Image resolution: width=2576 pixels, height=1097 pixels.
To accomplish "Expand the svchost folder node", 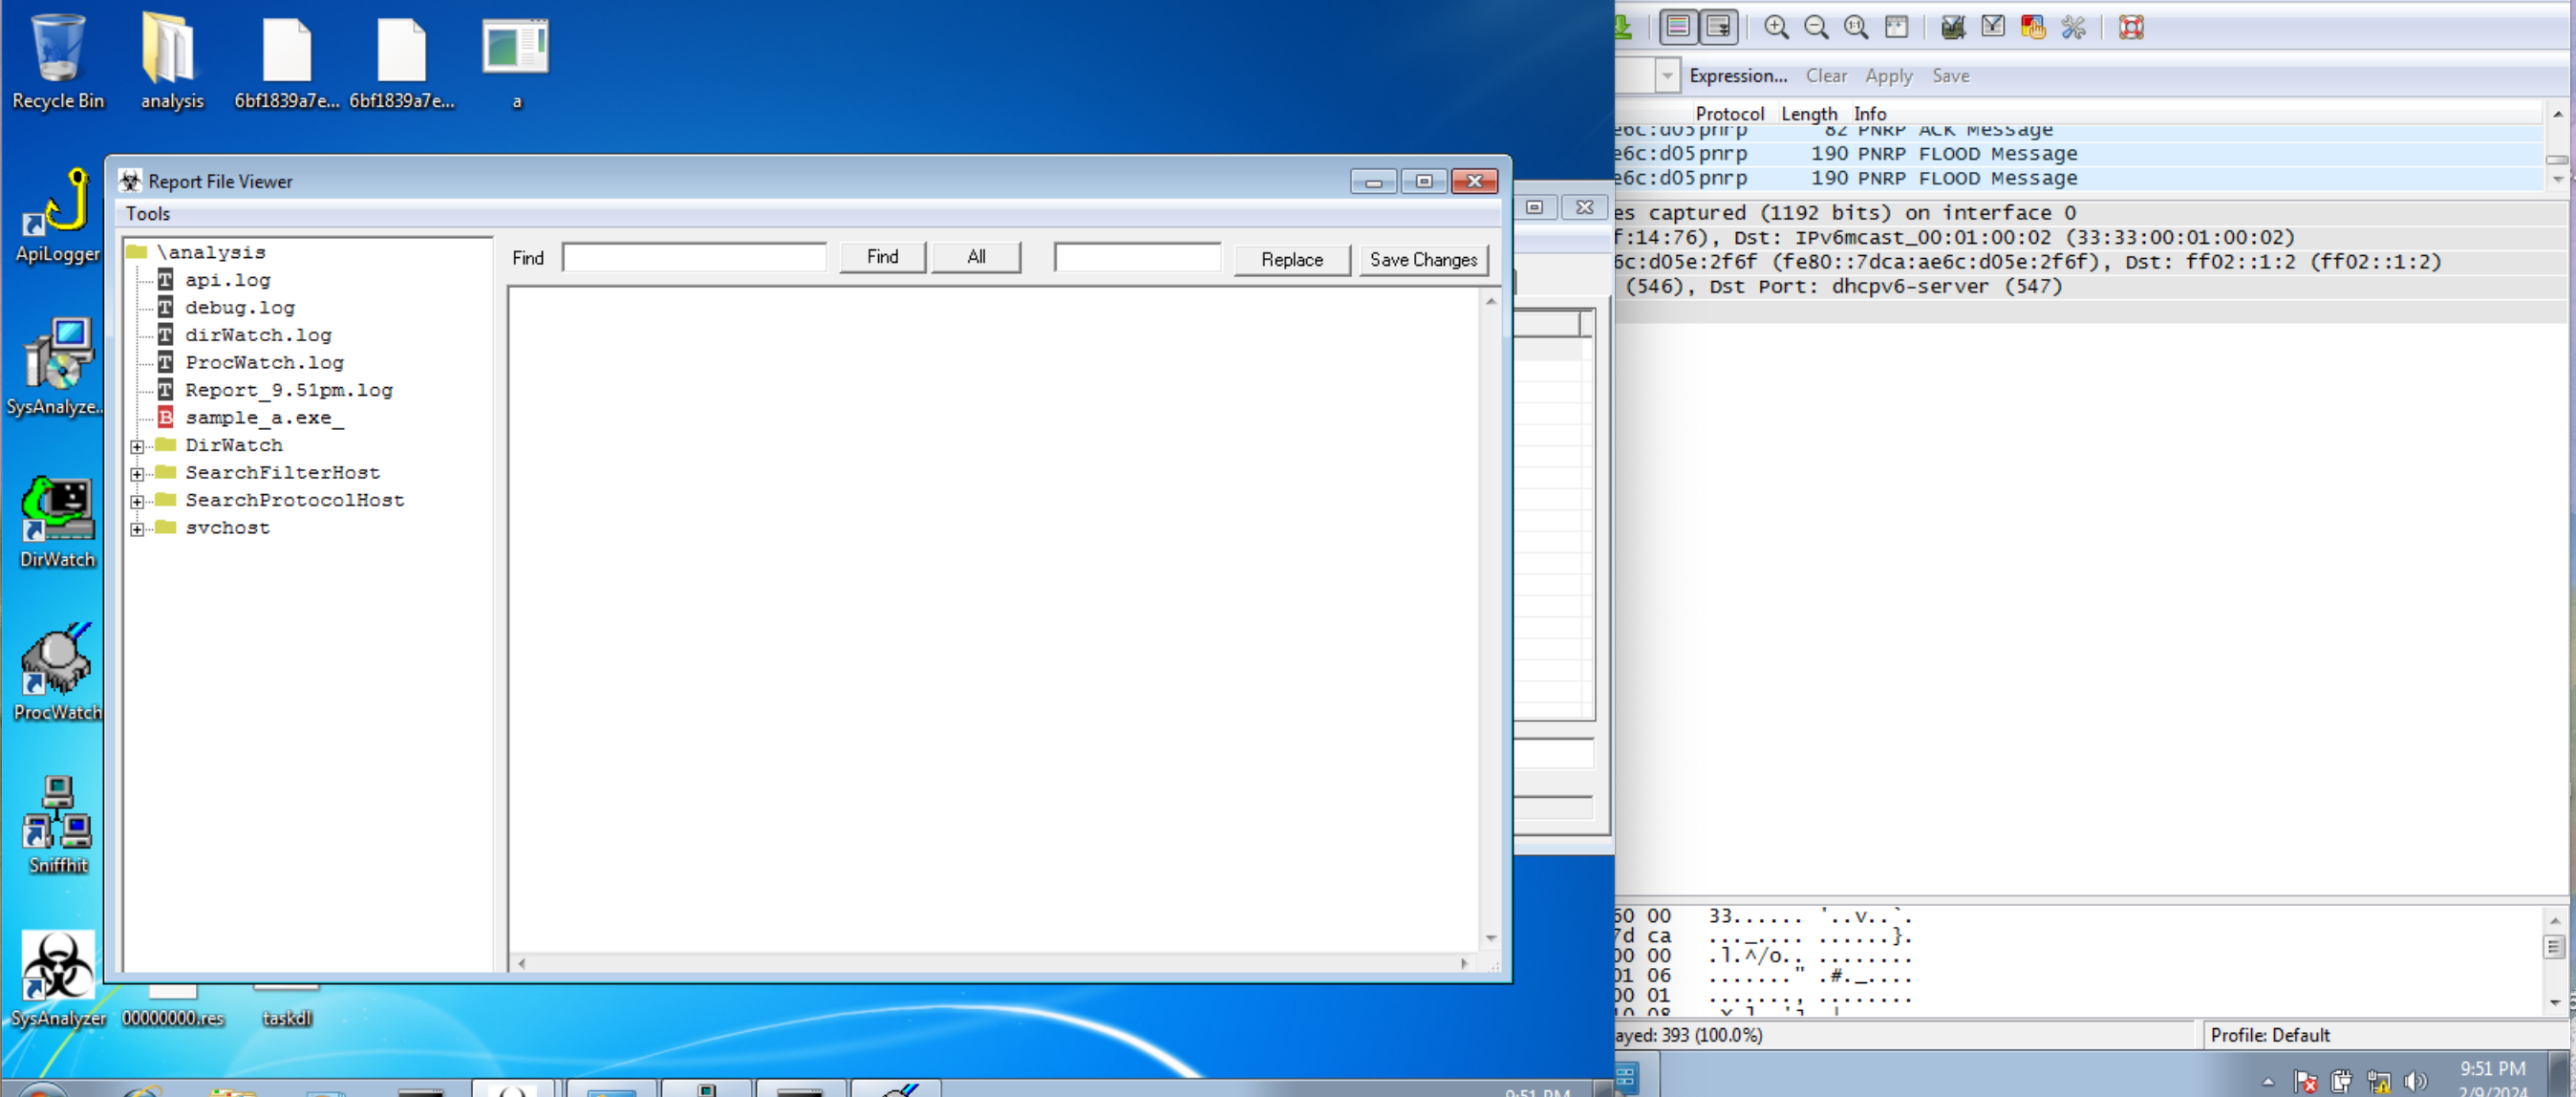I will click(137, 529).
